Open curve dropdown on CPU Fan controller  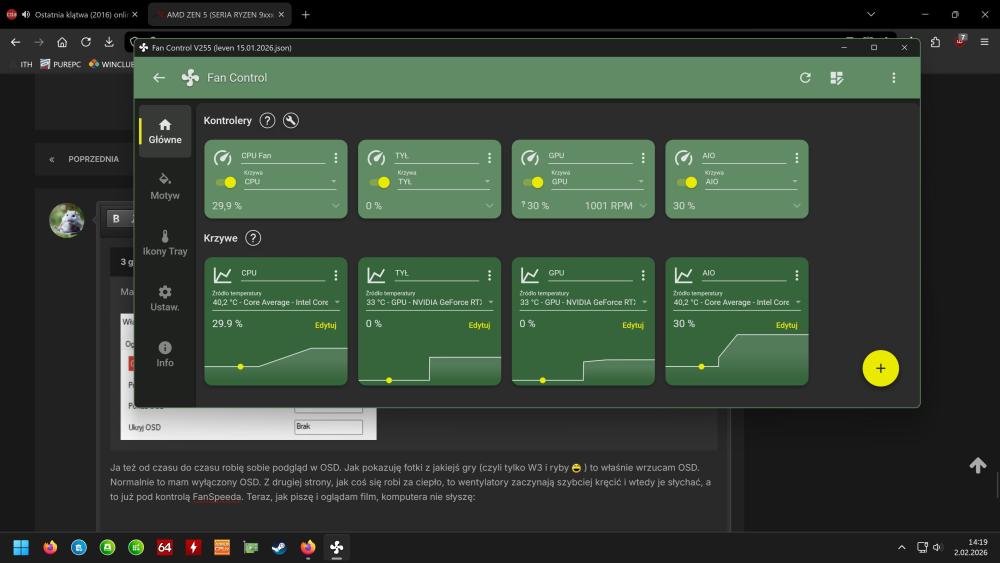click(290, 182)
